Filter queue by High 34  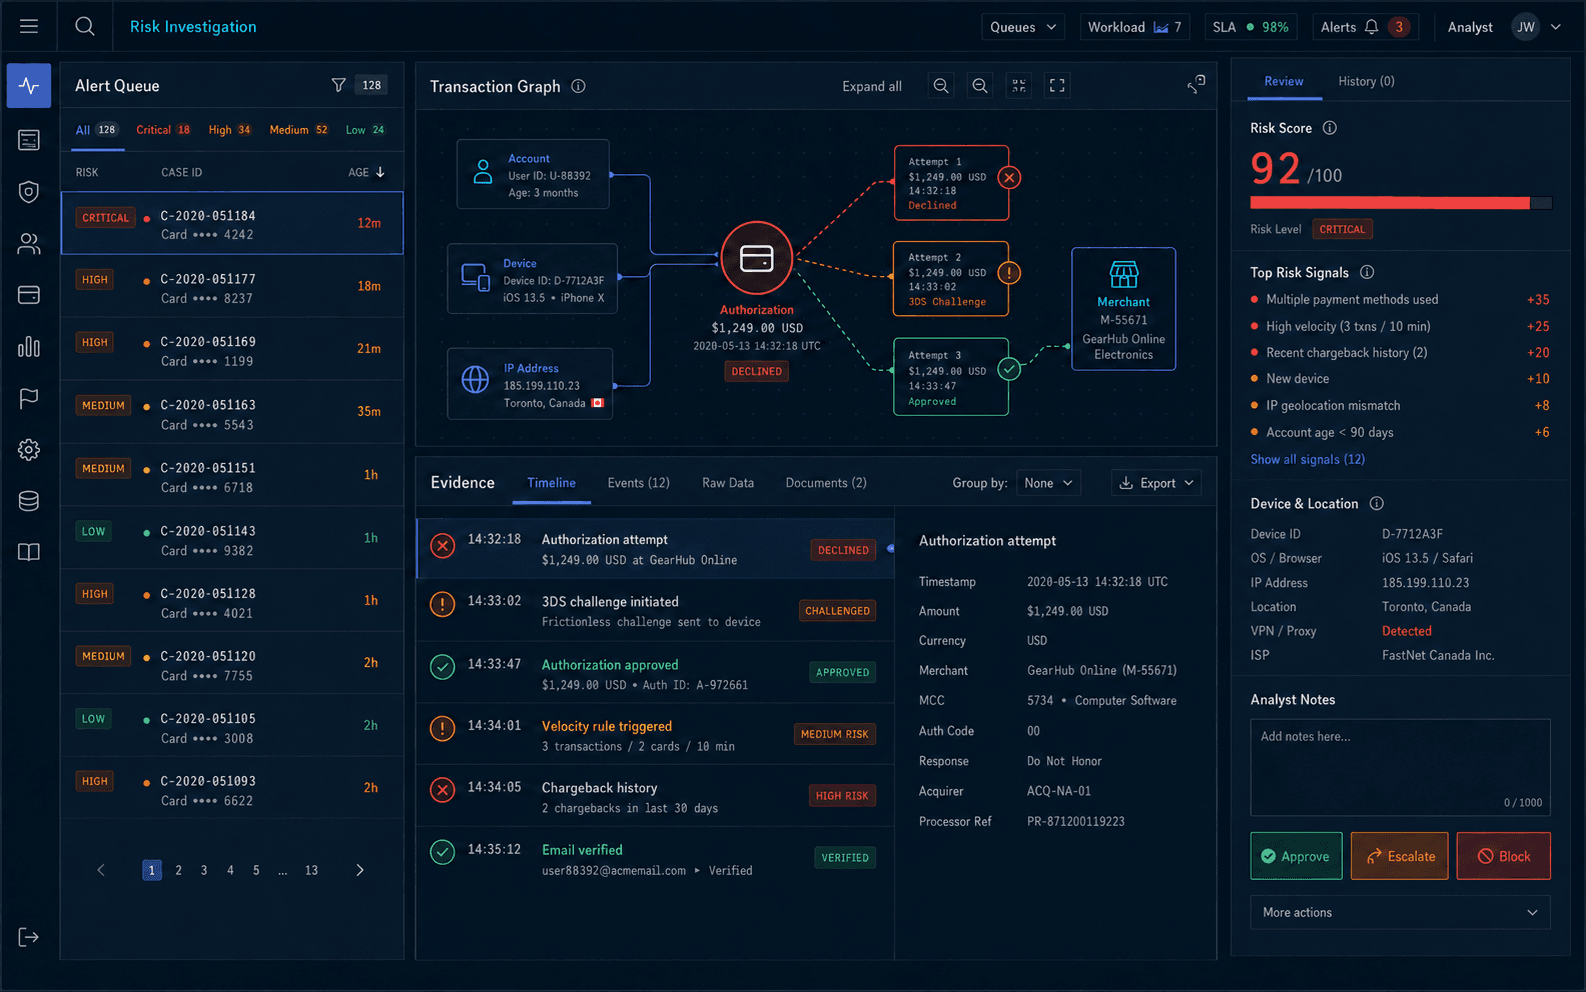pyautogui.click(x=230, y=130)
